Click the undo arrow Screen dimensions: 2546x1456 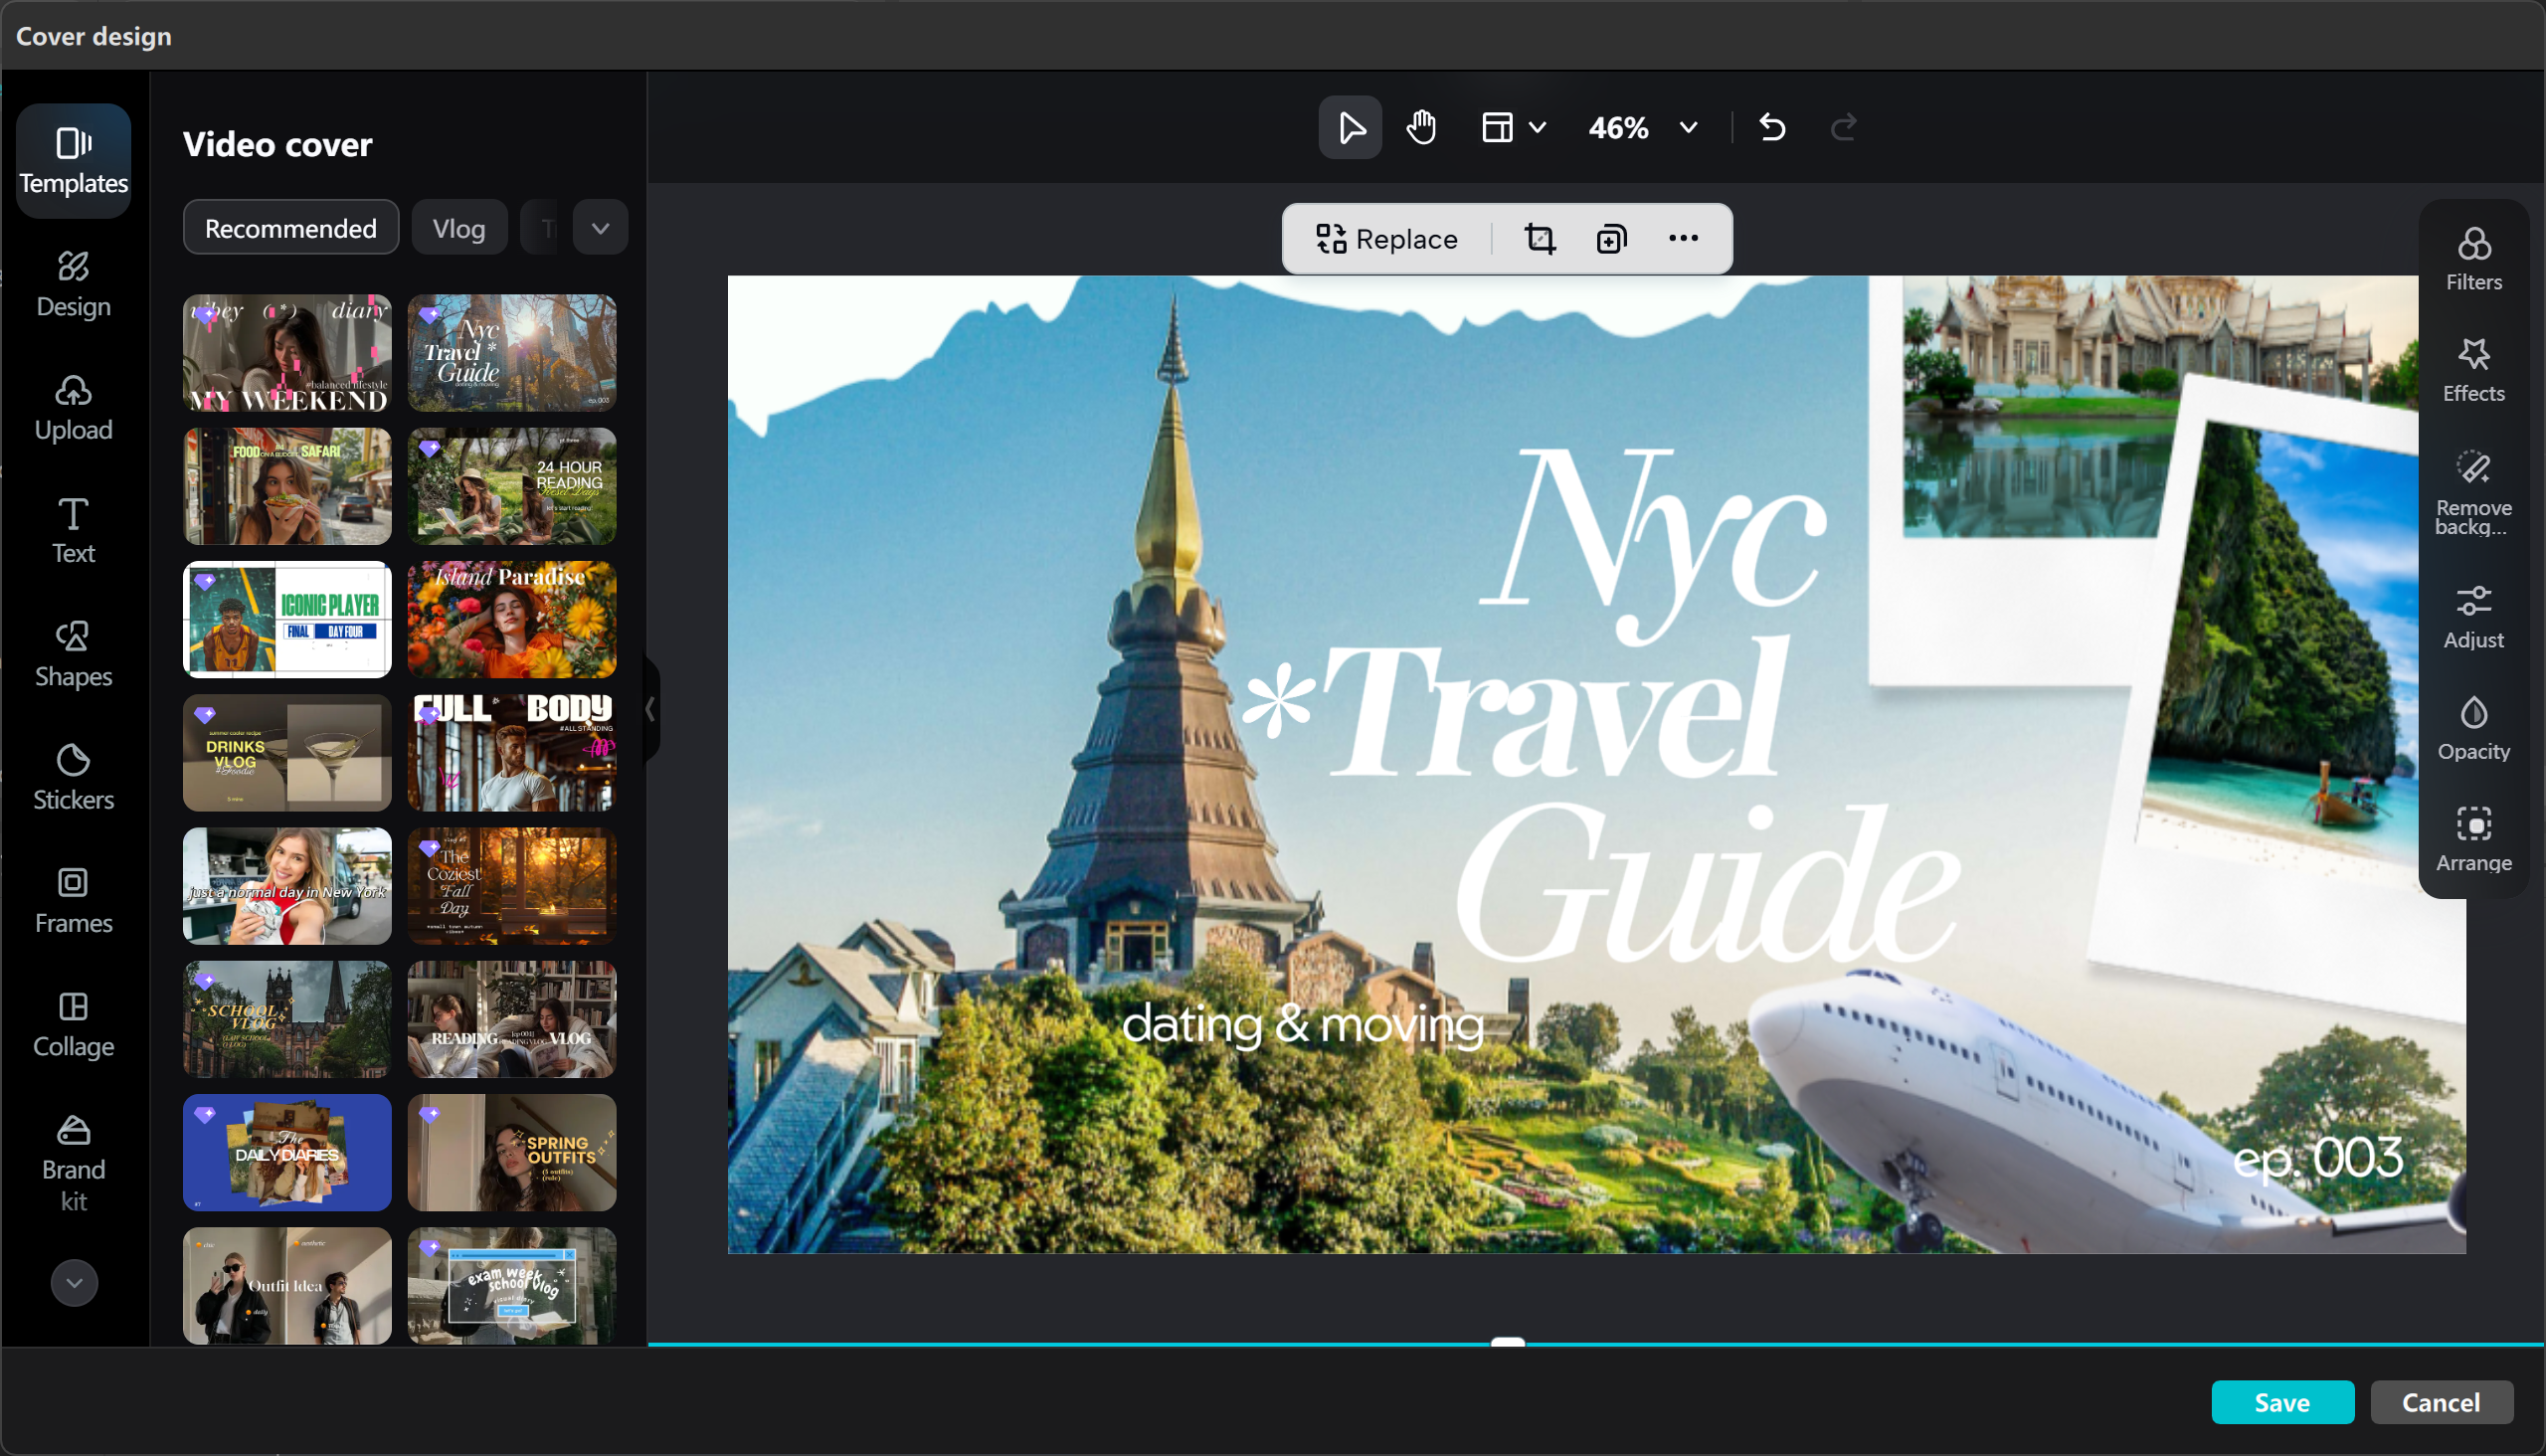(1772, 128)
